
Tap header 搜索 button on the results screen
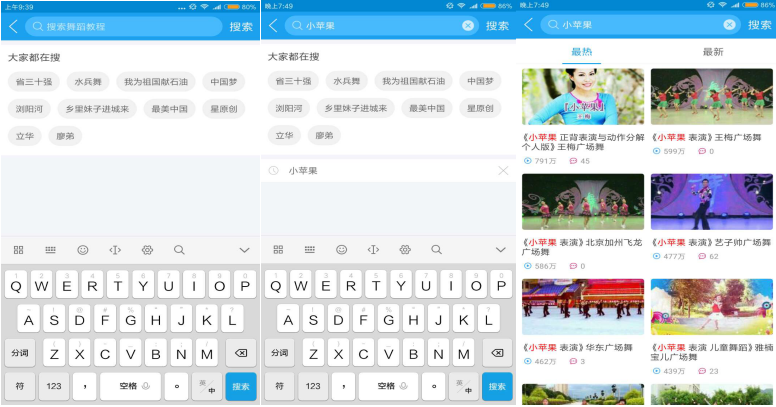coord(759,25)
